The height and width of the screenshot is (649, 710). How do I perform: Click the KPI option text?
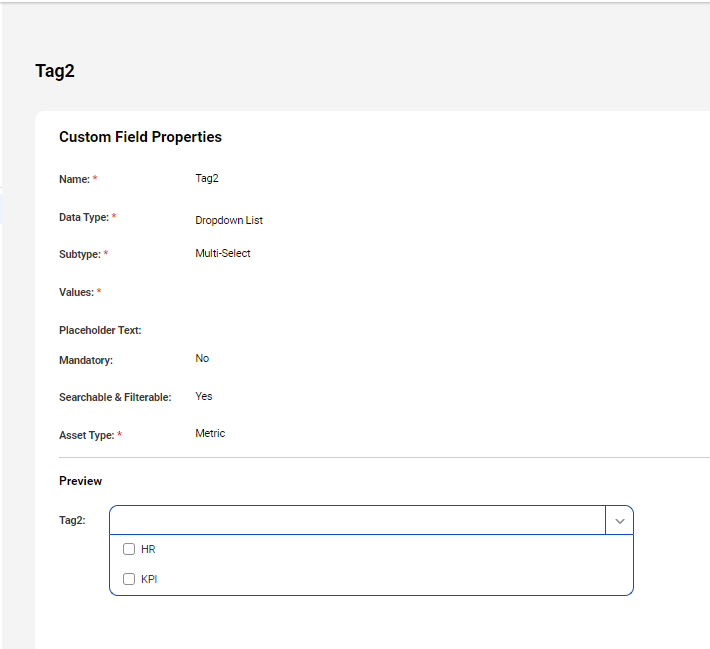point(149,579)
